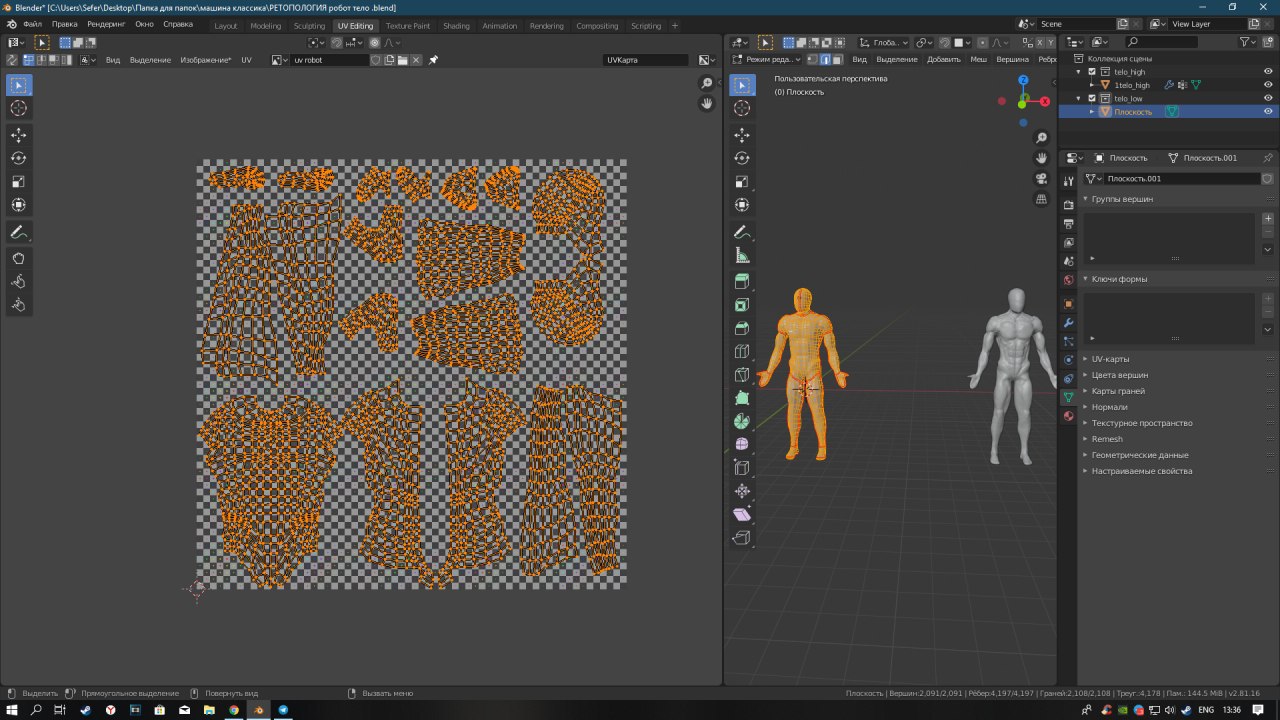Collapse the Группы вершин panel

1178,199
